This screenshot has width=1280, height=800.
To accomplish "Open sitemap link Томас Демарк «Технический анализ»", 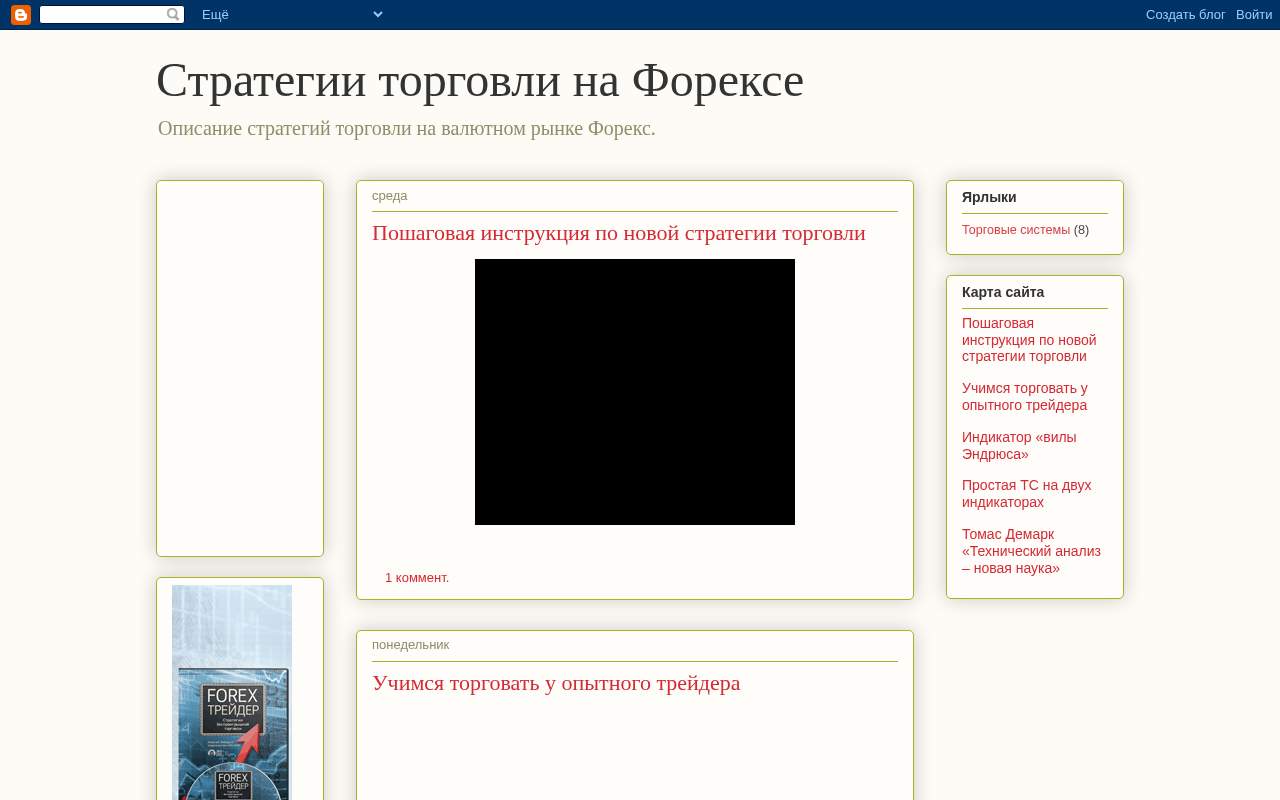I will coord(1031,551).
